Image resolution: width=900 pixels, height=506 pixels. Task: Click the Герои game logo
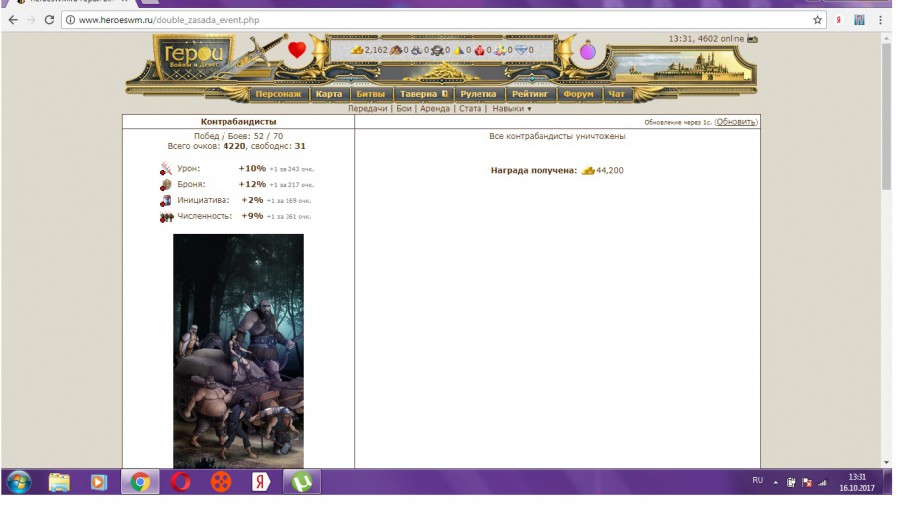pos(193,56)
